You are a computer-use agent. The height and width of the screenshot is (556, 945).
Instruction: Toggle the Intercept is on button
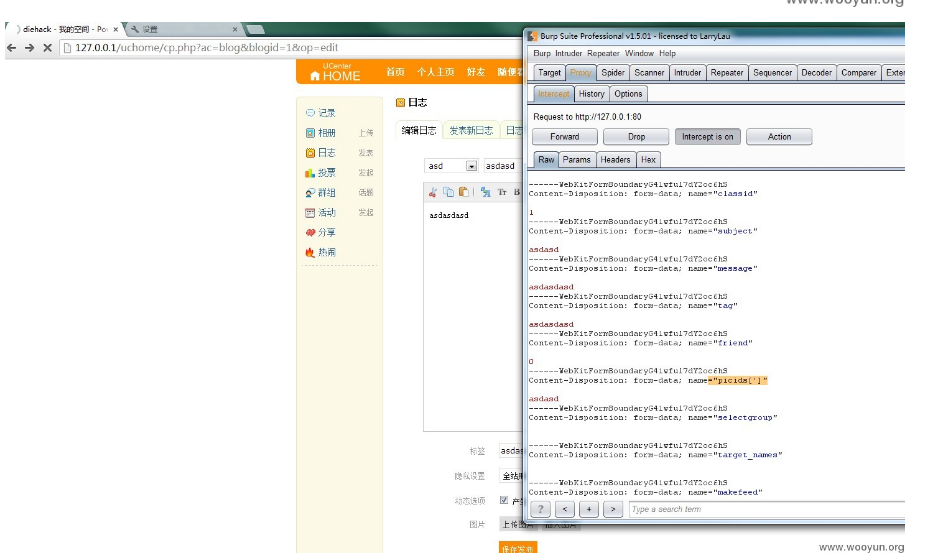pos(708,137)
